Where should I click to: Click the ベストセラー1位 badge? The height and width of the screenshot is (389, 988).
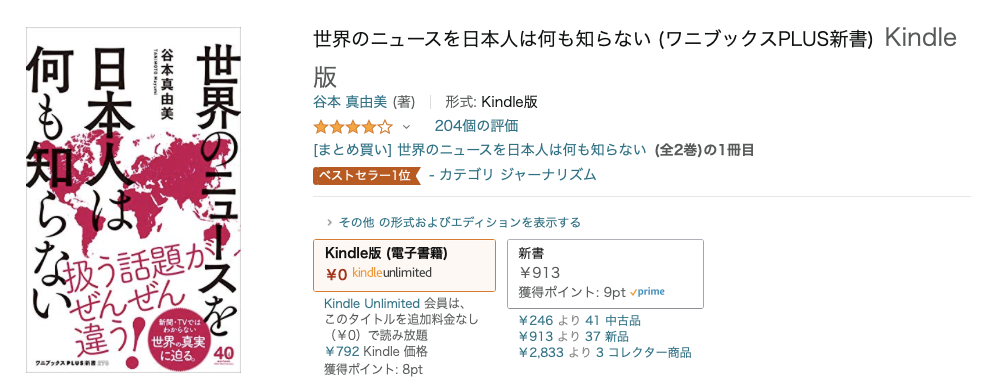366,175
